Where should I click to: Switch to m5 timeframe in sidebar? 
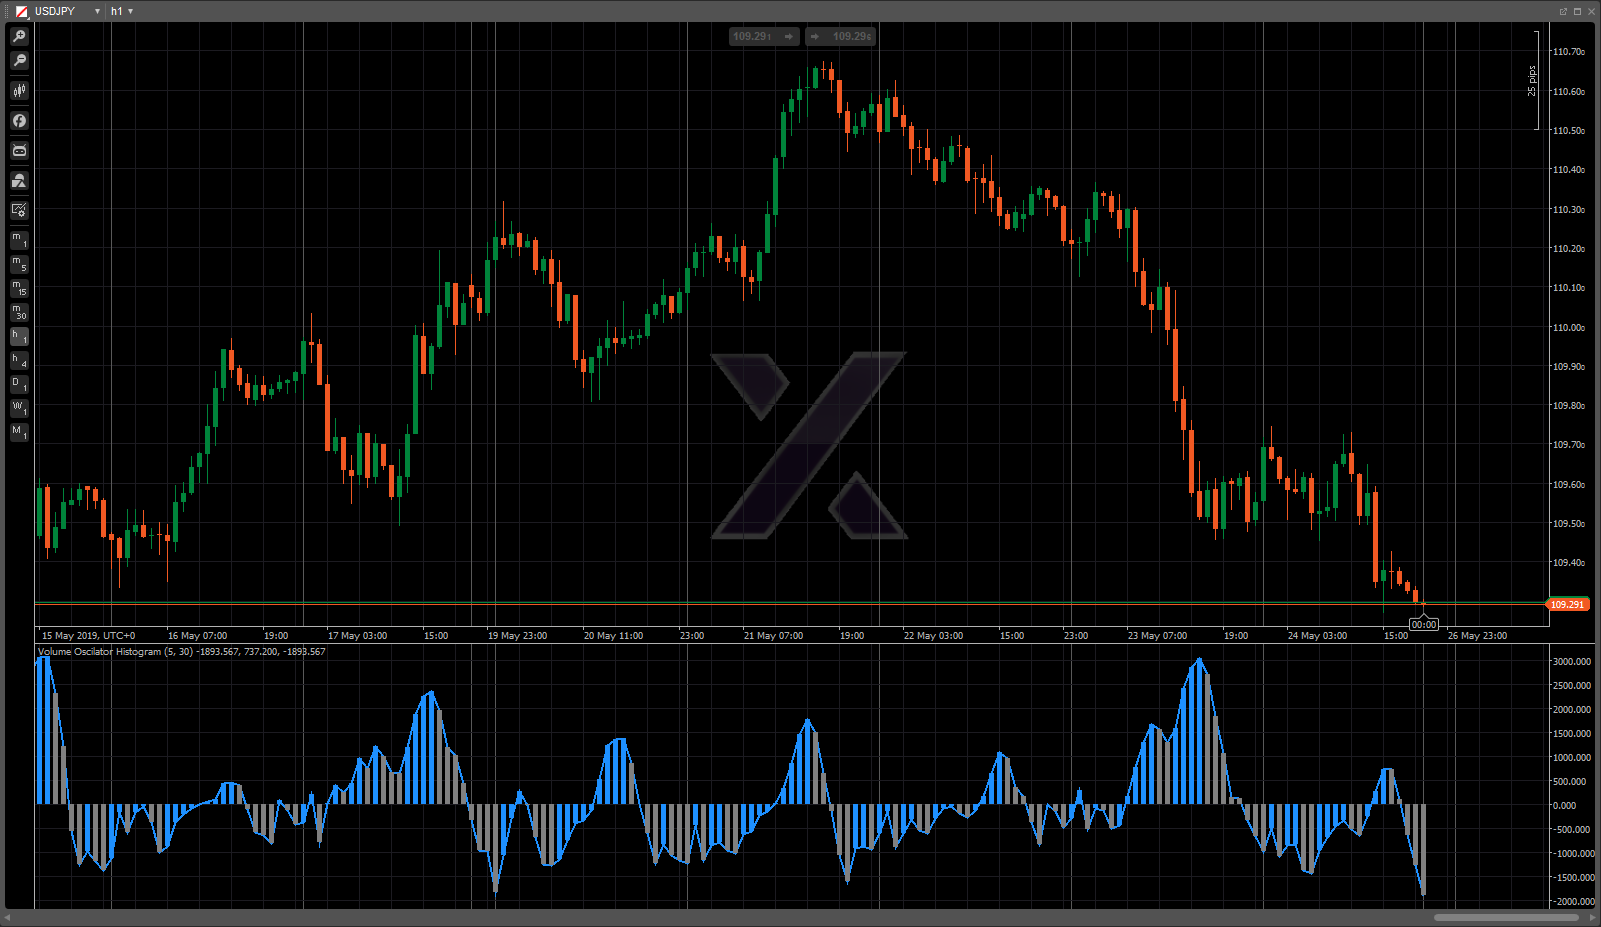[19, 264]
